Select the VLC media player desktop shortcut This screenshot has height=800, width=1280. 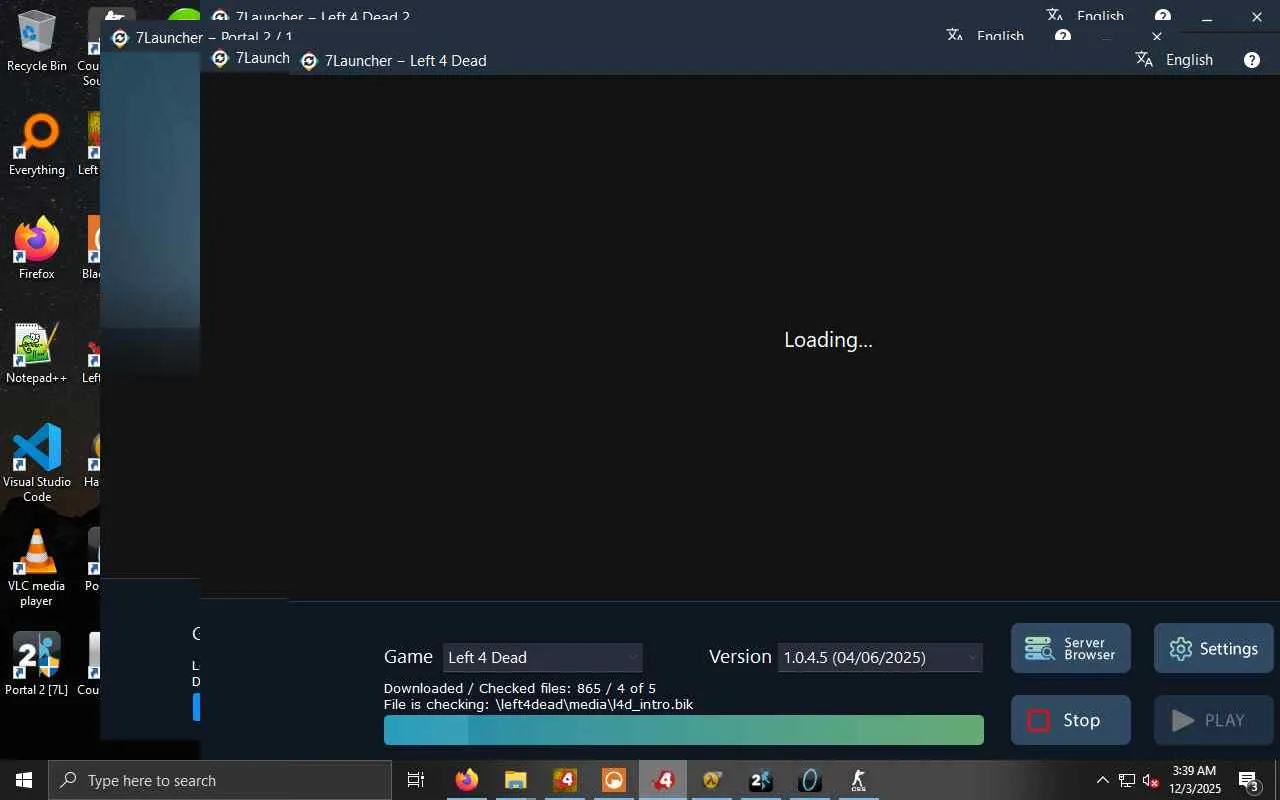[x=37, y=568]
